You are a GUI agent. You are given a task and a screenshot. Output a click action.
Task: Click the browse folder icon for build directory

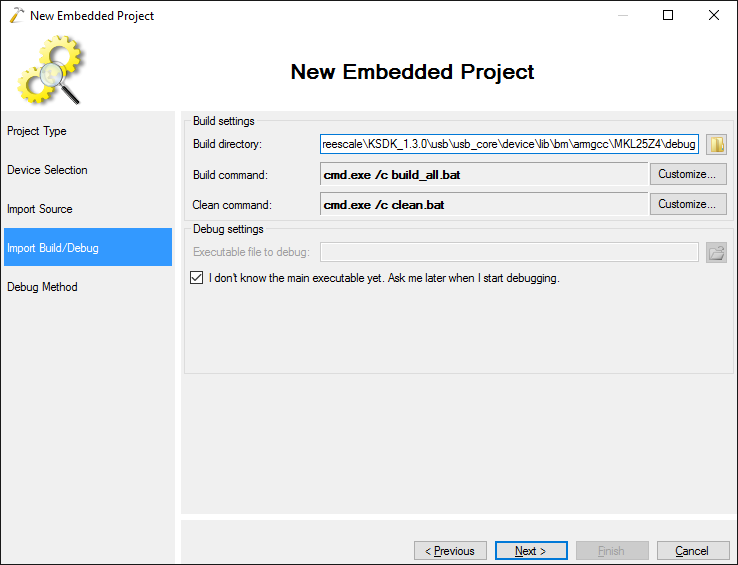(716, 145)
